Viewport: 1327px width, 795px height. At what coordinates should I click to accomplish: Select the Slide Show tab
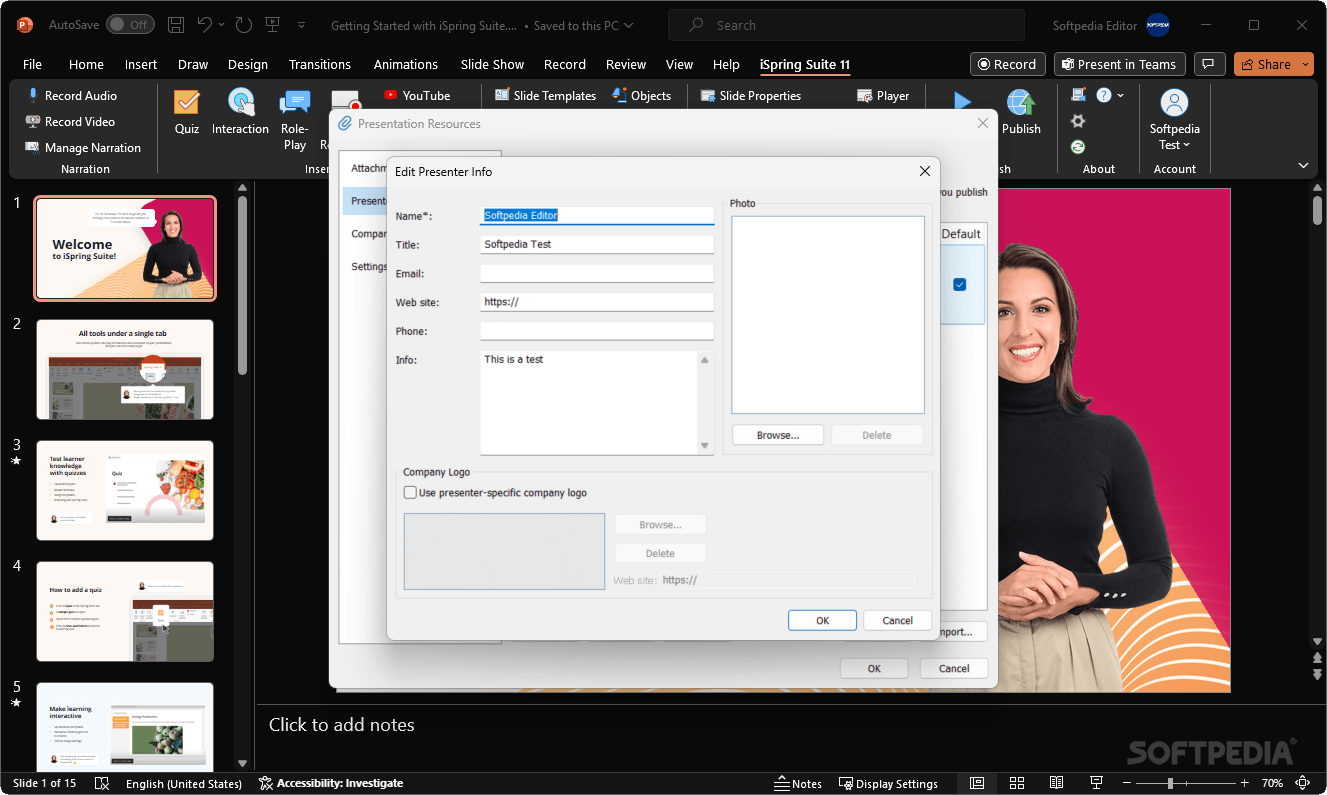tap(492, 64)
